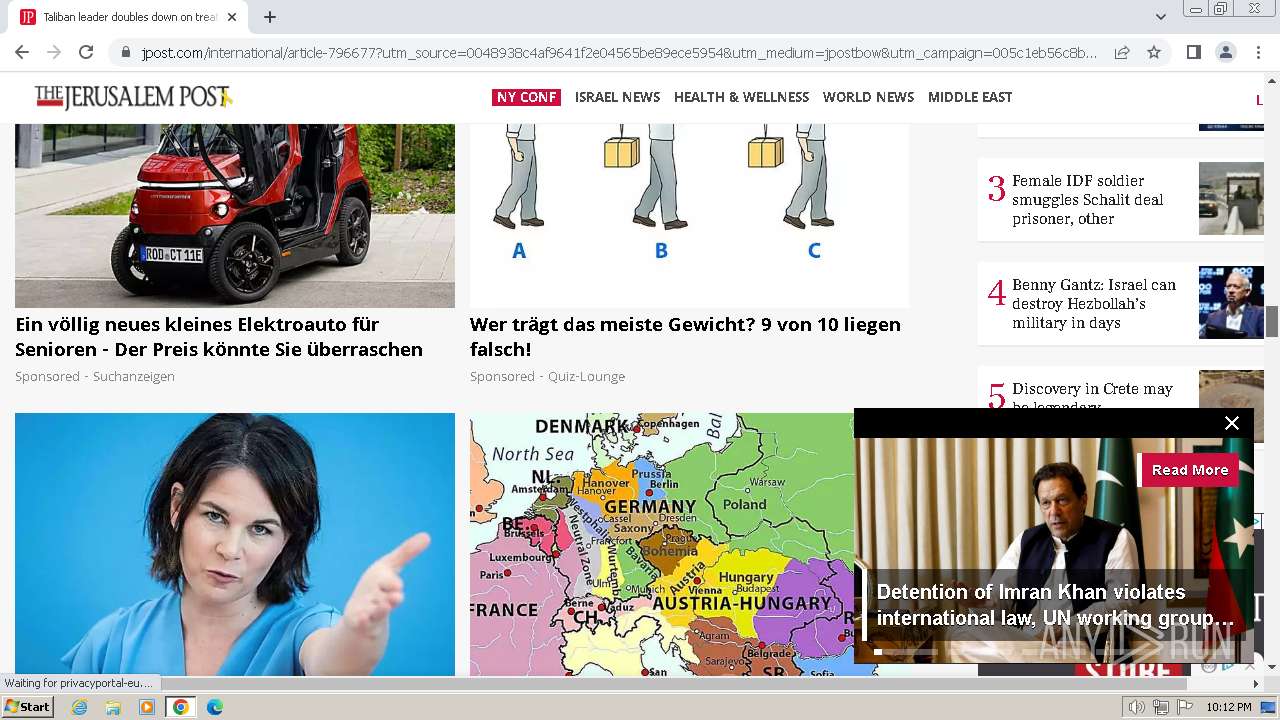Reload the current page
Screen dimensions: 1280x720
pyautogui.click(x=86, y=52)
